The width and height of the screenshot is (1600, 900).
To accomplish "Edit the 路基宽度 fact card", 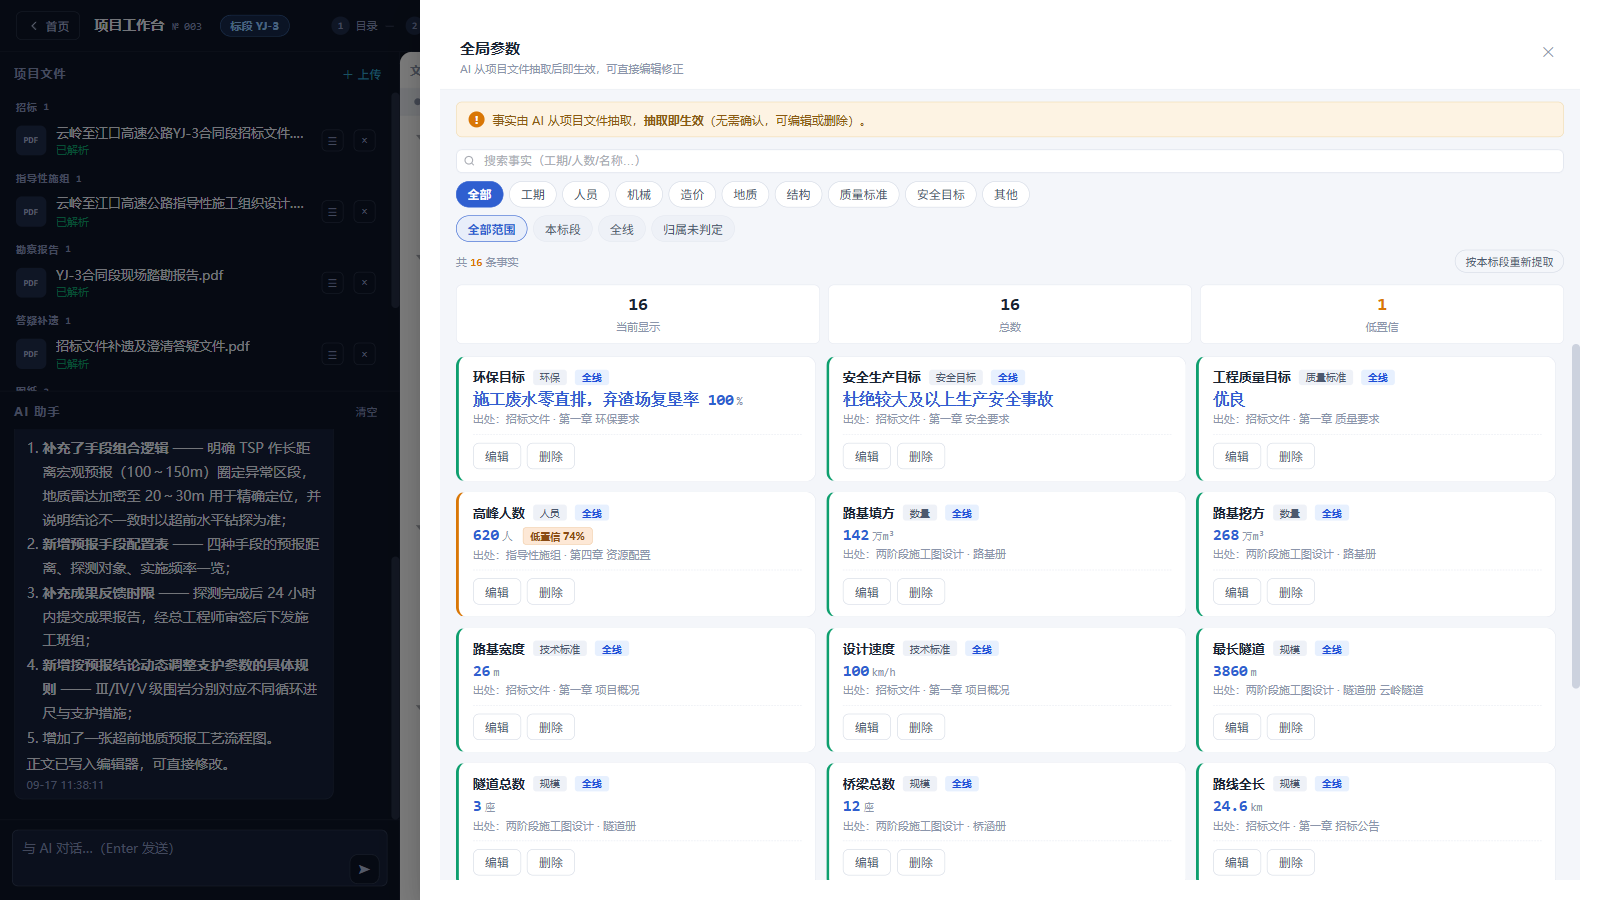I will [x=497, y=728].
